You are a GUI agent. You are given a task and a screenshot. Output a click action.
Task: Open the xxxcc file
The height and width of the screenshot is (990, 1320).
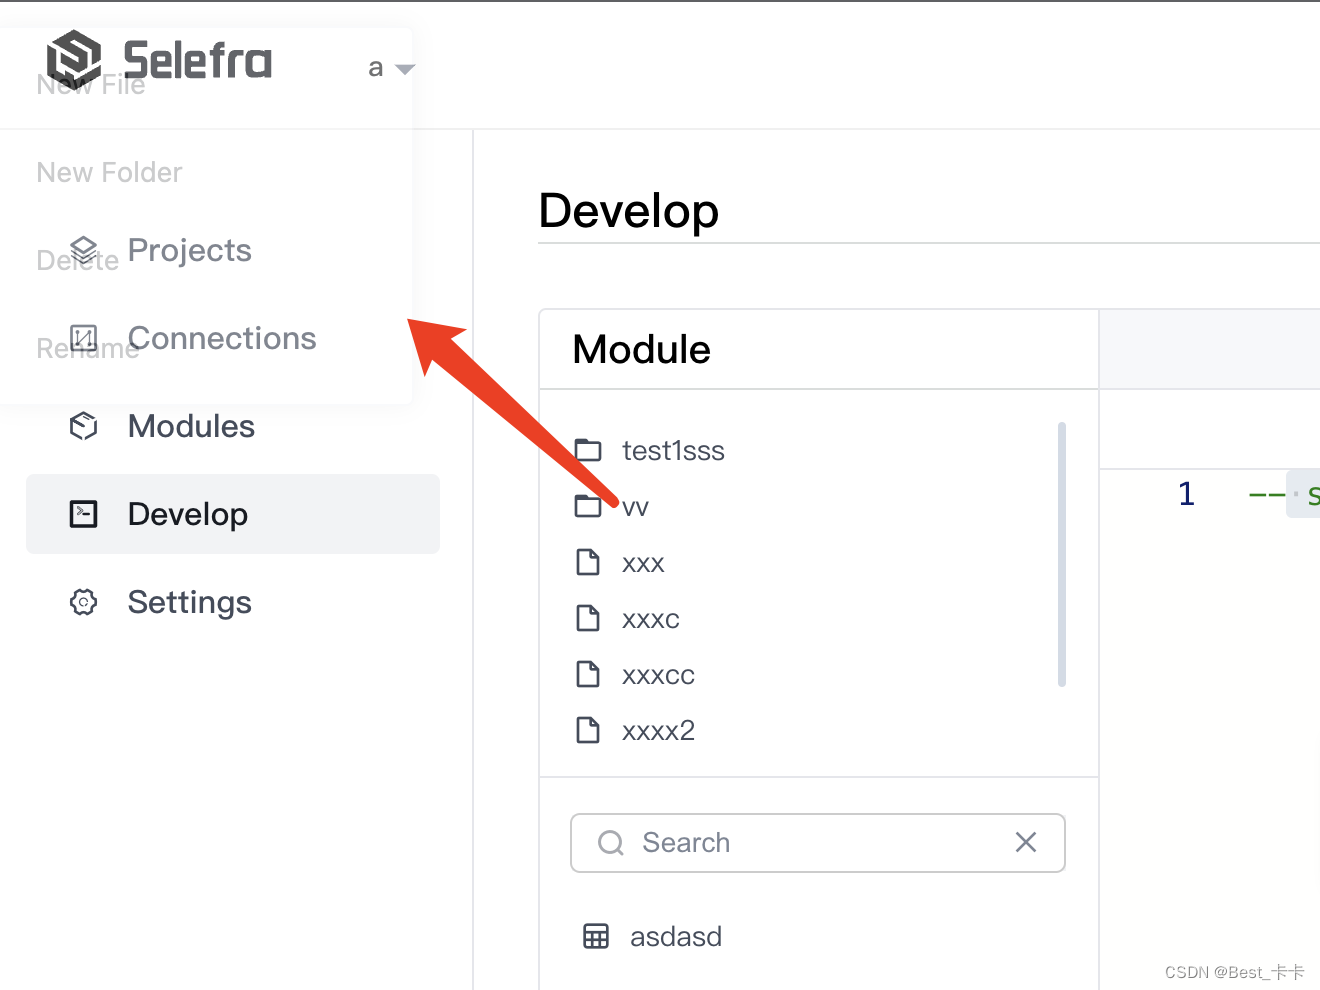pyautogui.click(x=658, y=675)
